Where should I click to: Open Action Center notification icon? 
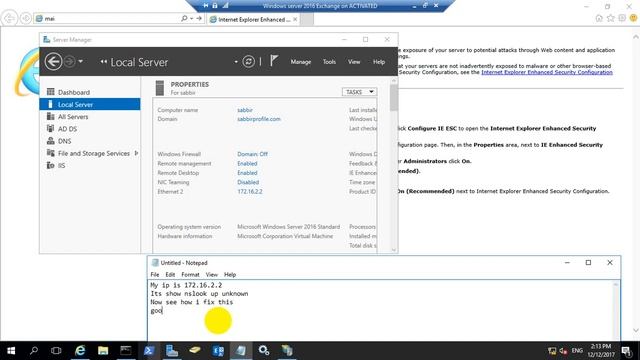[x=626, y=351]
